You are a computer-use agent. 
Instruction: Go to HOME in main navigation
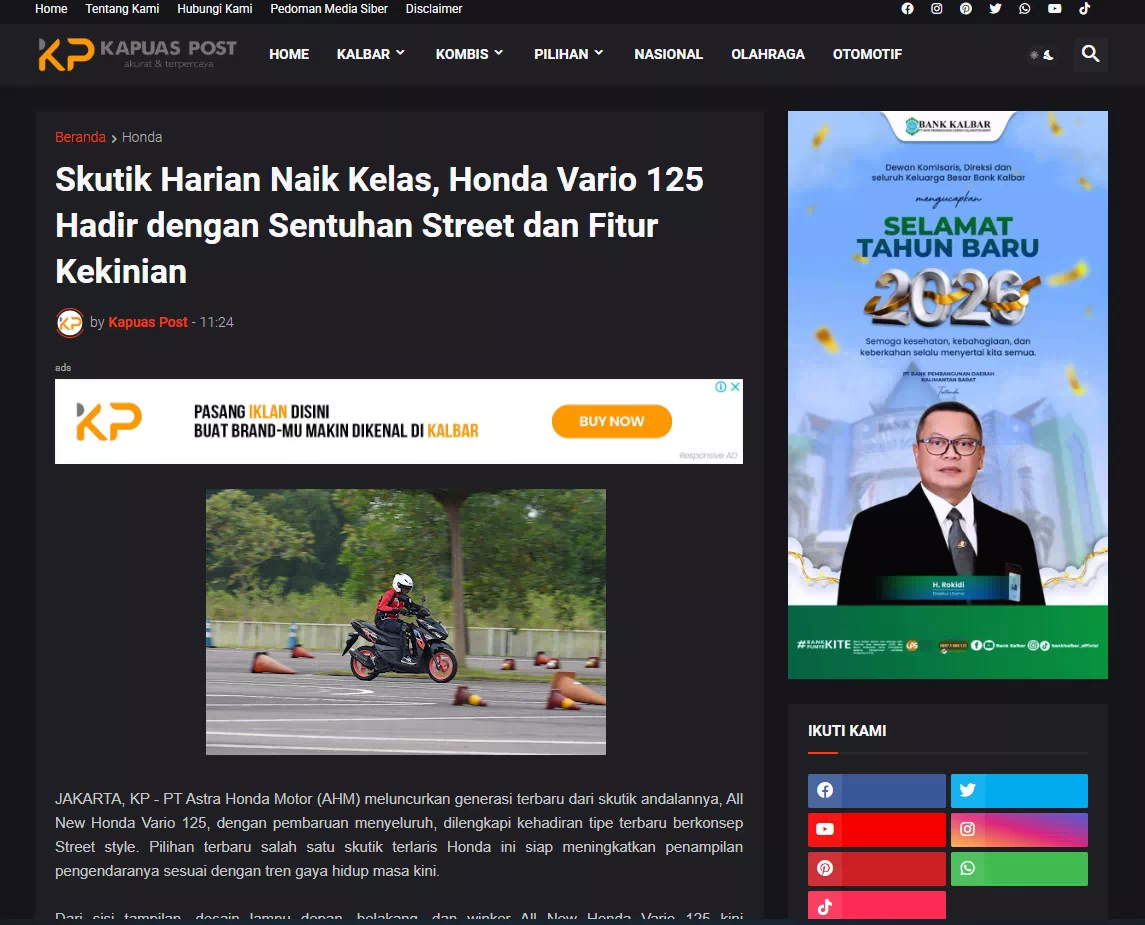pos(289,54)
